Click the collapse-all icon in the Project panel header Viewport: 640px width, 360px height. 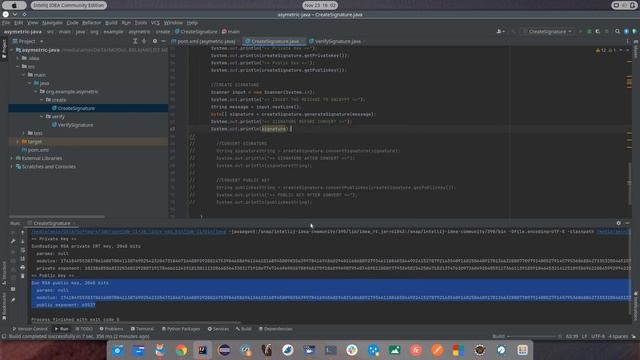[144, 41]
